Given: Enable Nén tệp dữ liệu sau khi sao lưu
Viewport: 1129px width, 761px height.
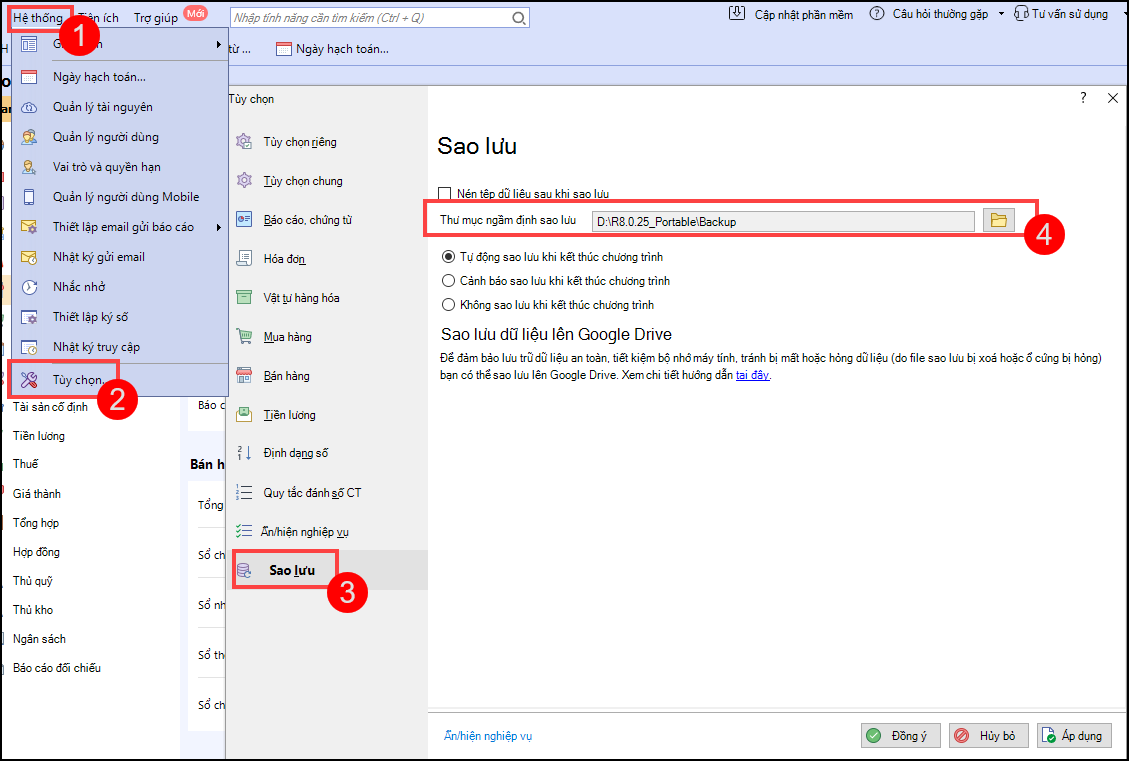Looking at the screenshot, I should click(445, 194).
